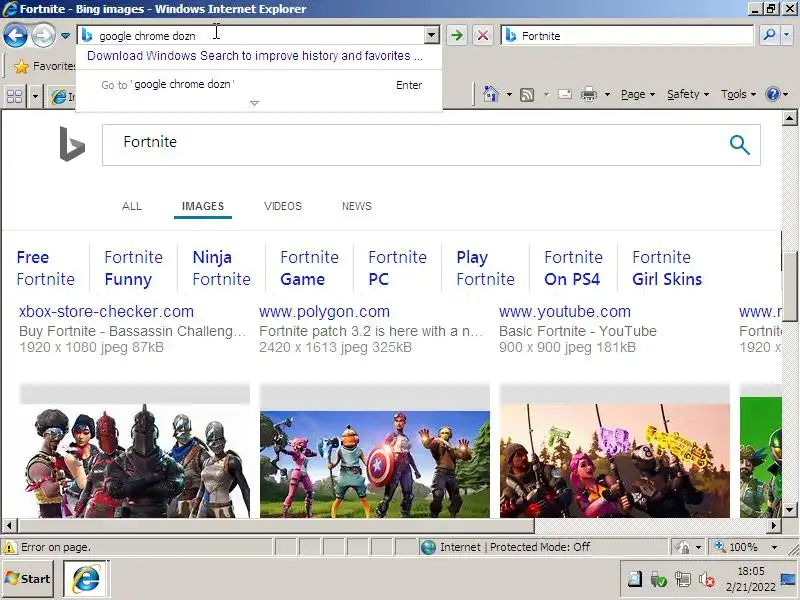Switch to the VIDEOS tab
This screenshot has height=600, width=800.
pos(283,206)
